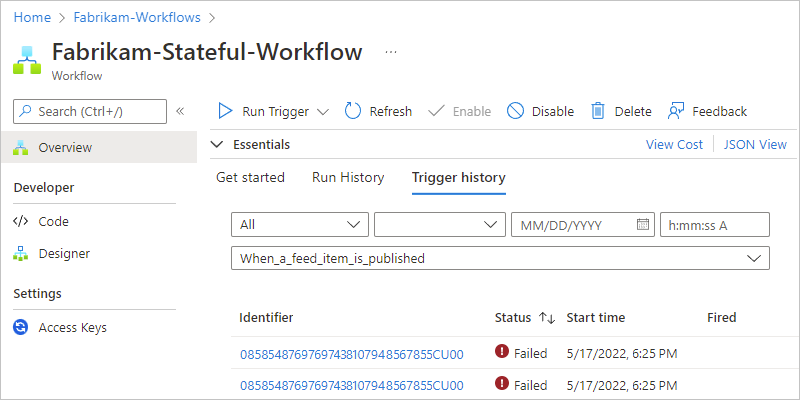The image size is (800, 400).
Task: Open Code under Developer
Action: 54,221
